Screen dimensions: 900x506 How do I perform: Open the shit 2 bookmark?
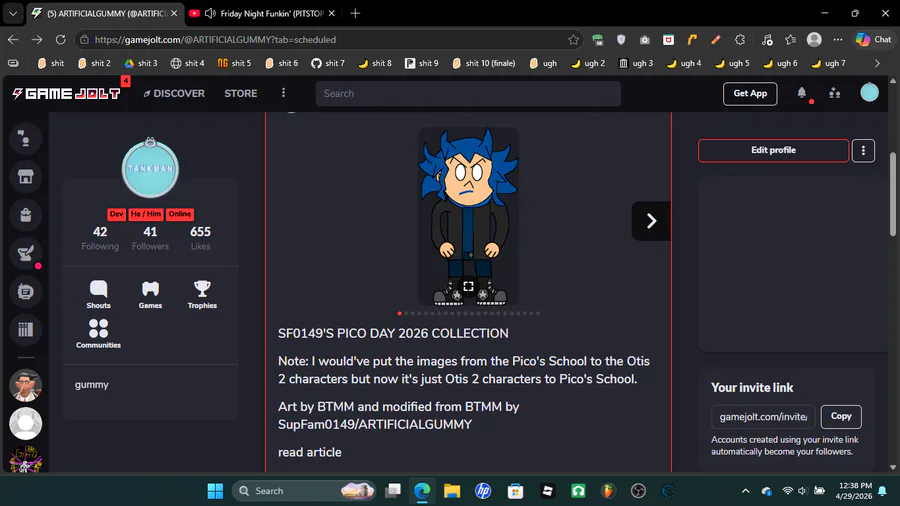[94, 63]
